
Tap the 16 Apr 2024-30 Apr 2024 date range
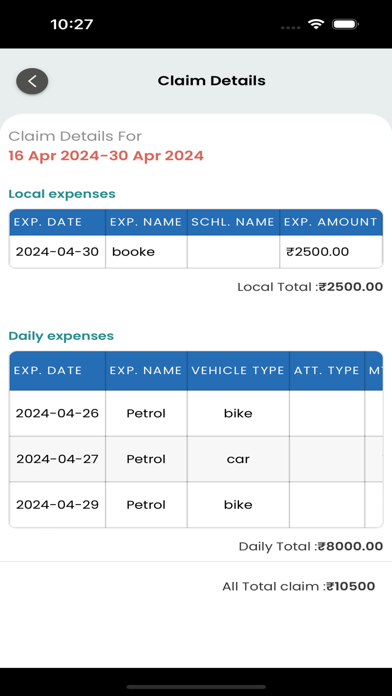tap(106, 156)
